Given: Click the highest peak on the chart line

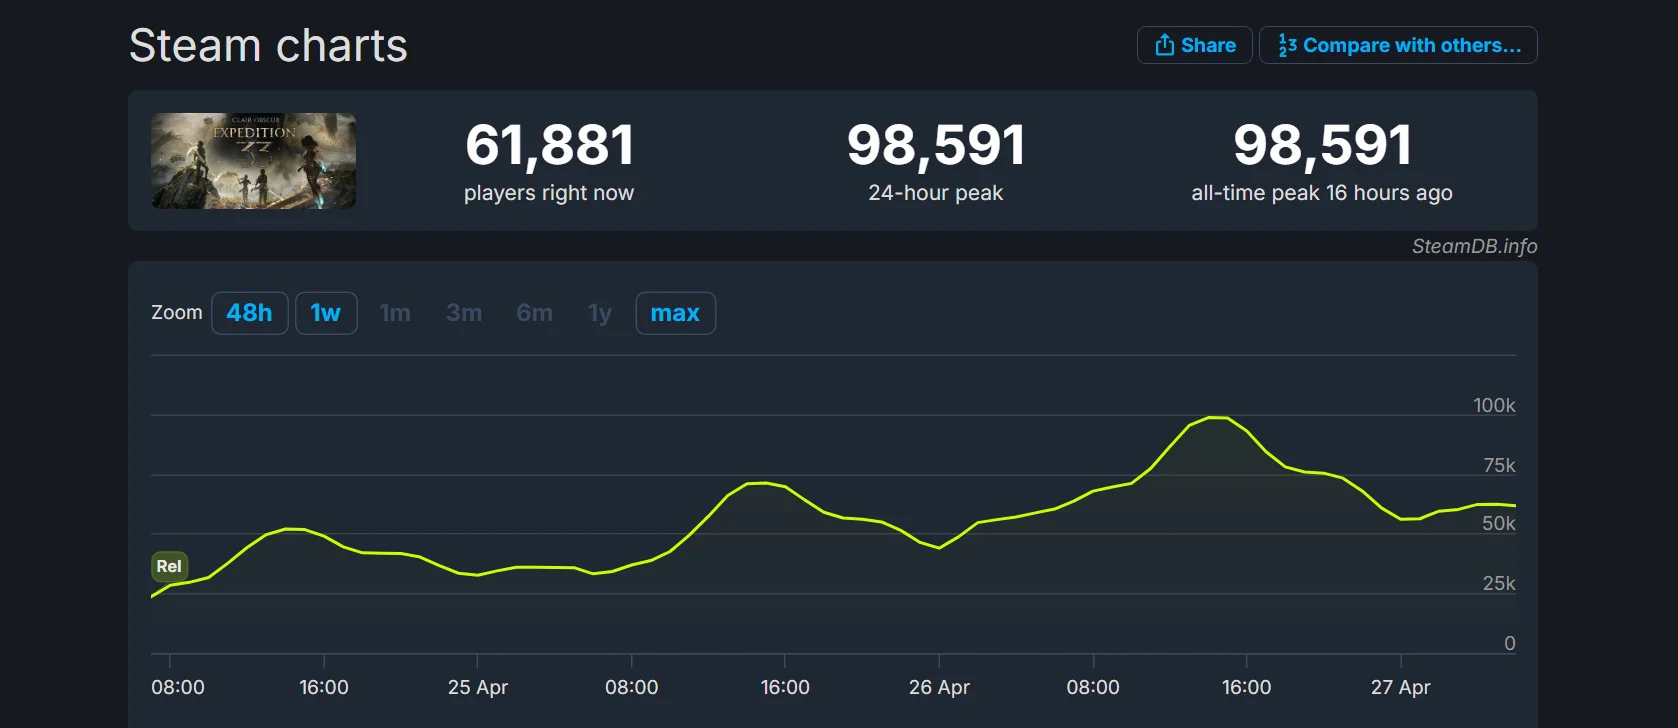Looking at the screenshot, I should click(x=1217, y=417).
